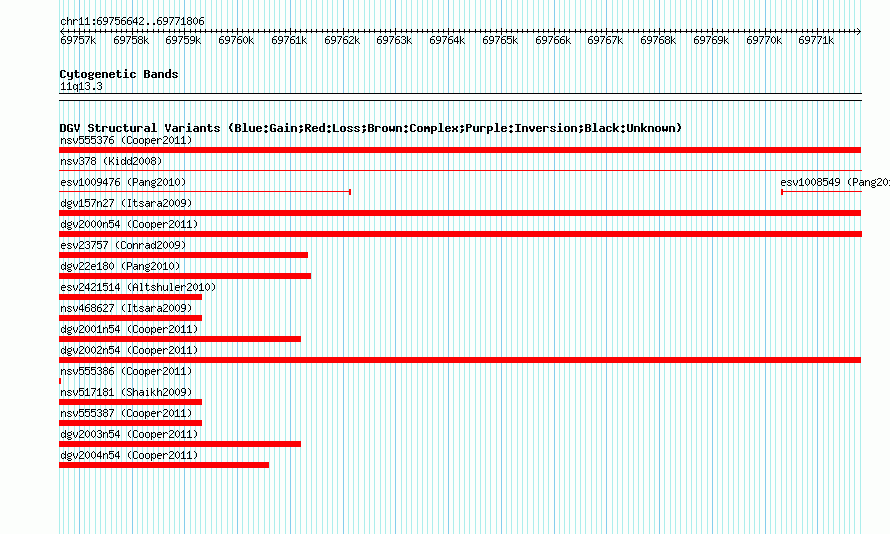Select the dgv157n27 red bar

click(x=460, y=213)
